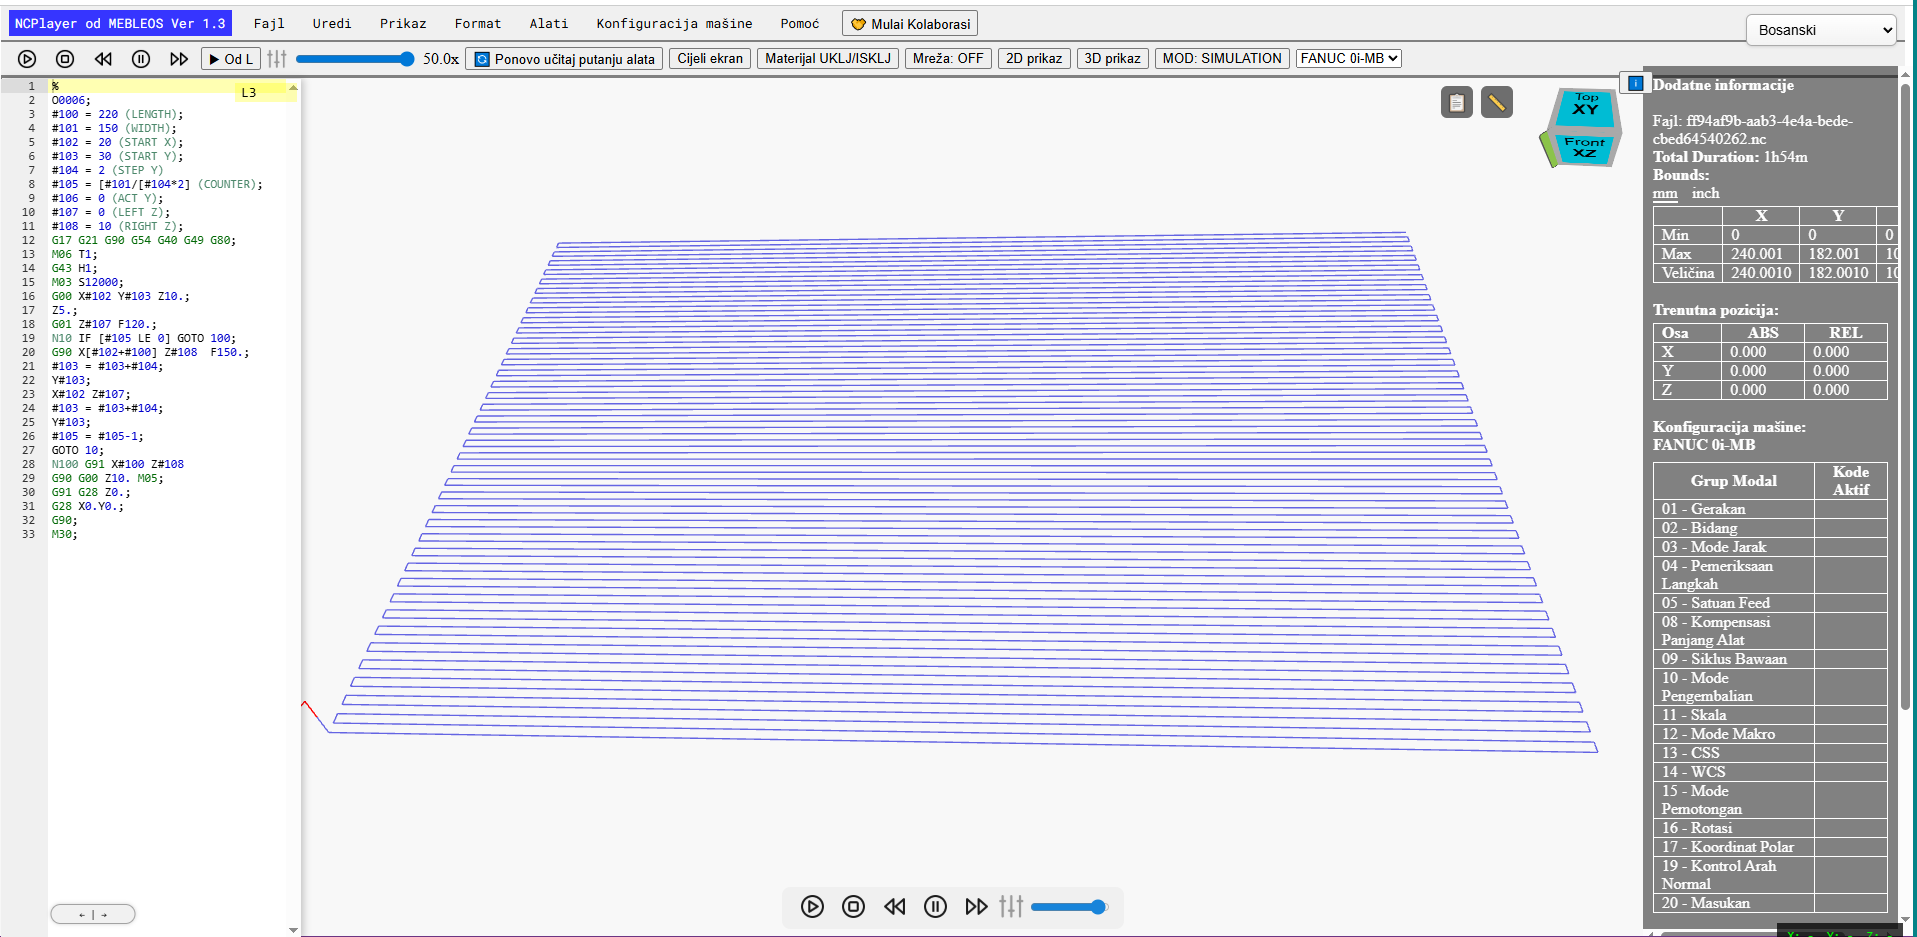Click the top toolbar fast-forward icon
This screenshot has height=937, width=1917.
pyautogui.click(x=179, y=59)
